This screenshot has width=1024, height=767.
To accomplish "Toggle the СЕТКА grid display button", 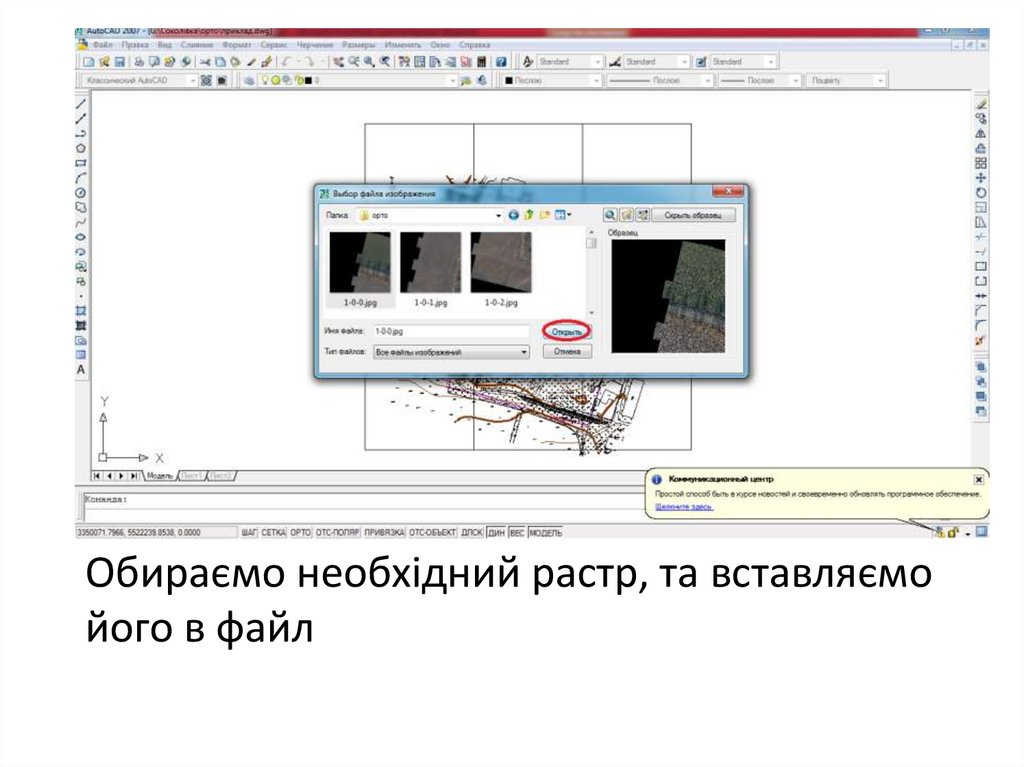I will coord(274,532).
